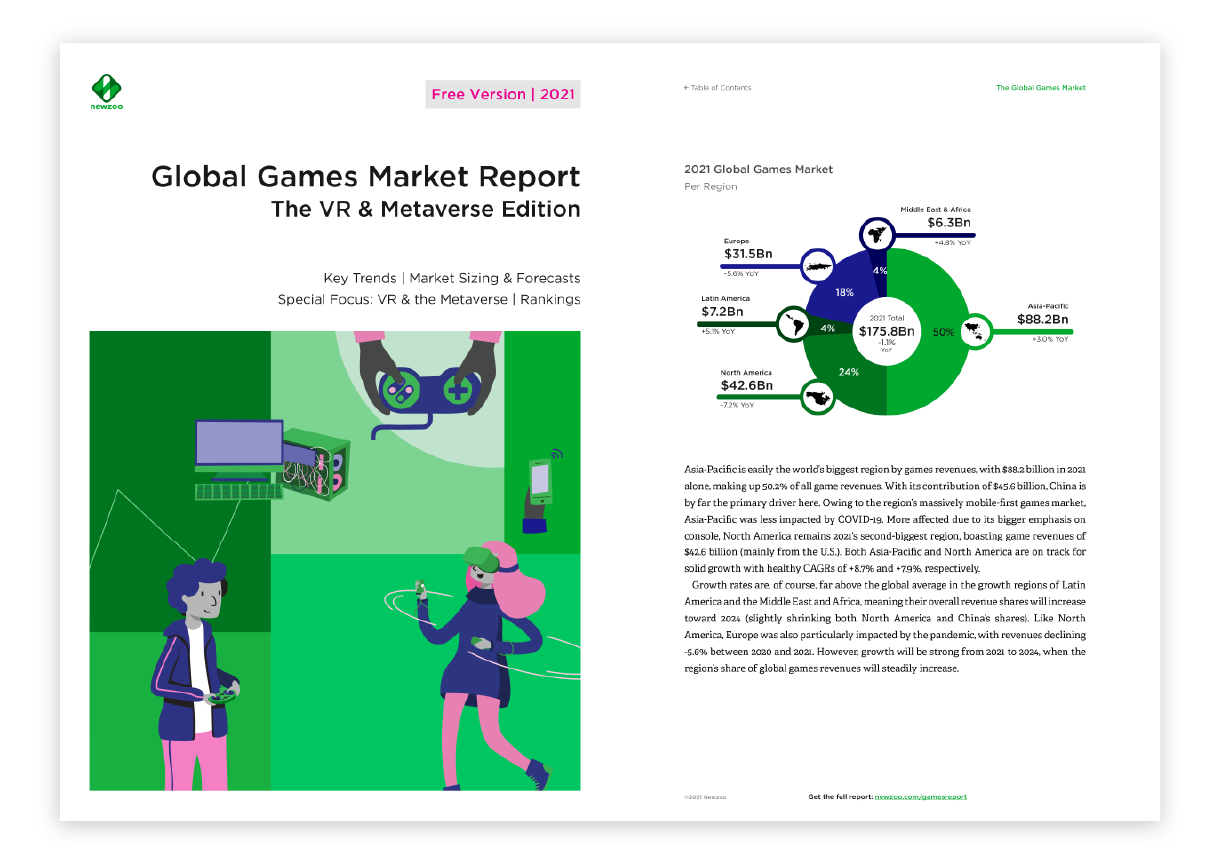Click the Newzoo logo icon
The image size is (1221, 864).
pyautogui.click(x=105, y=86)
